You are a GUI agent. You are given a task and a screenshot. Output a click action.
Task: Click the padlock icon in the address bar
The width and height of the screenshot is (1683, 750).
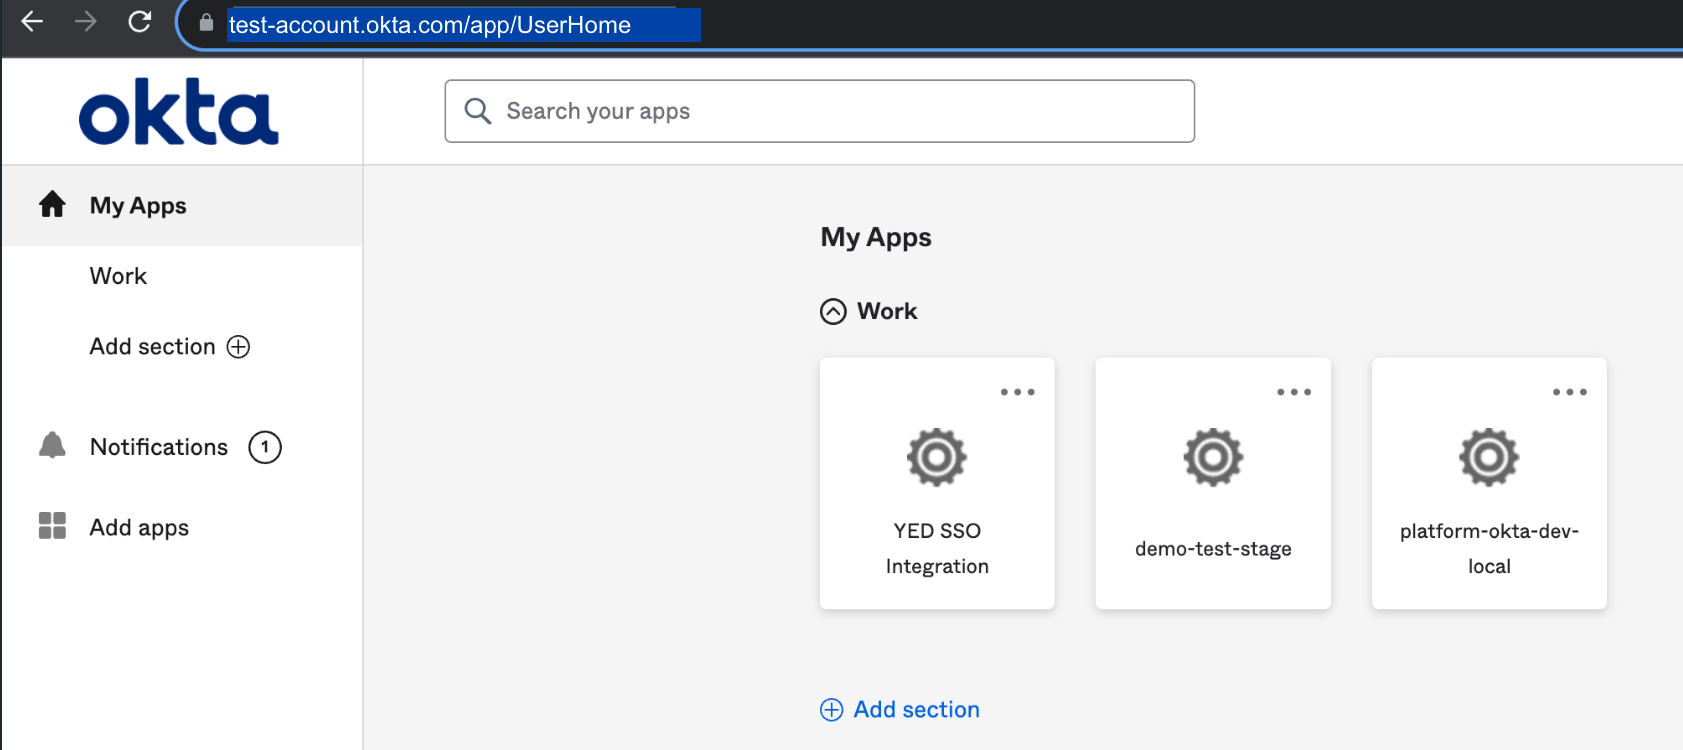click(x=206, y=23)
